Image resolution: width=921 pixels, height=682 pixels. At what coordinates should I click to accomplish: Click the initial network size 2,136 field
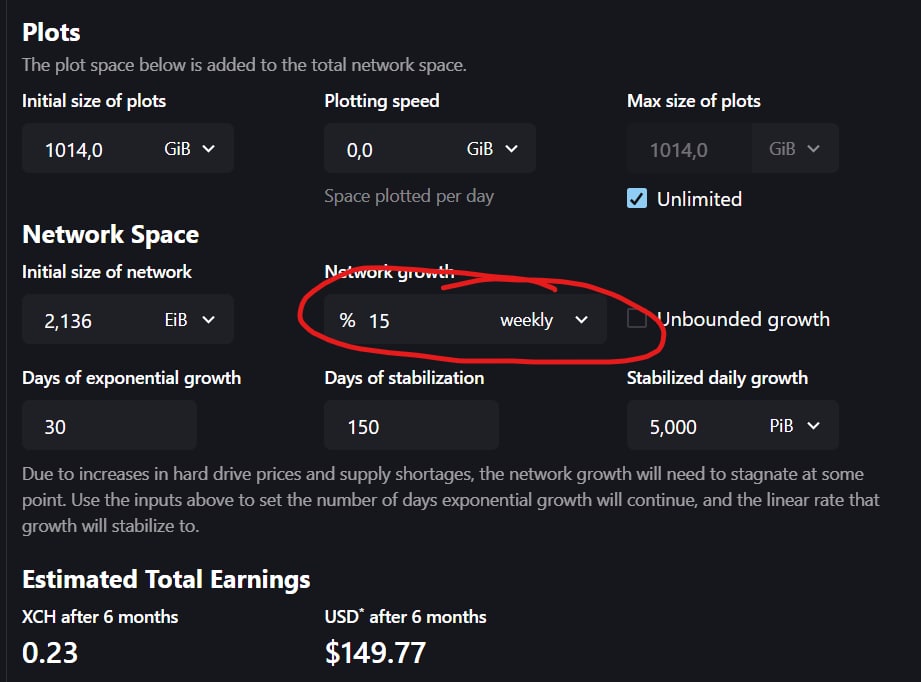88,320
